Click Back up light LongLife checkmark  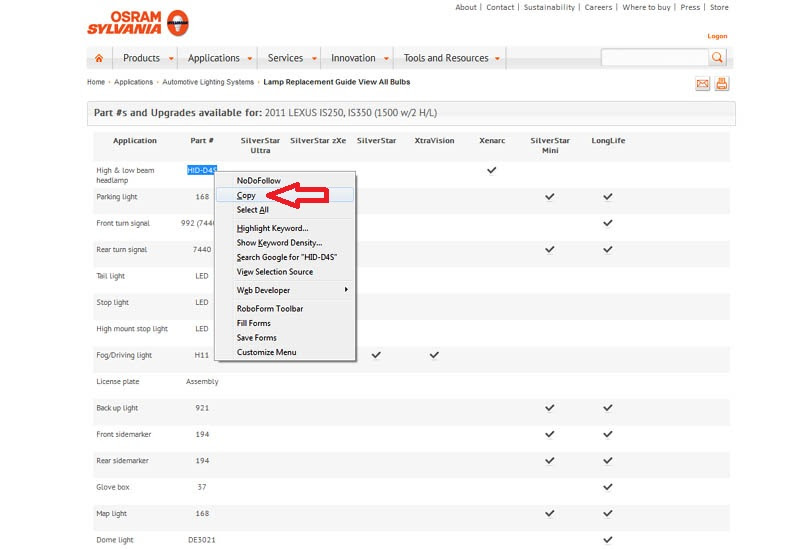(x=608, y=408)
